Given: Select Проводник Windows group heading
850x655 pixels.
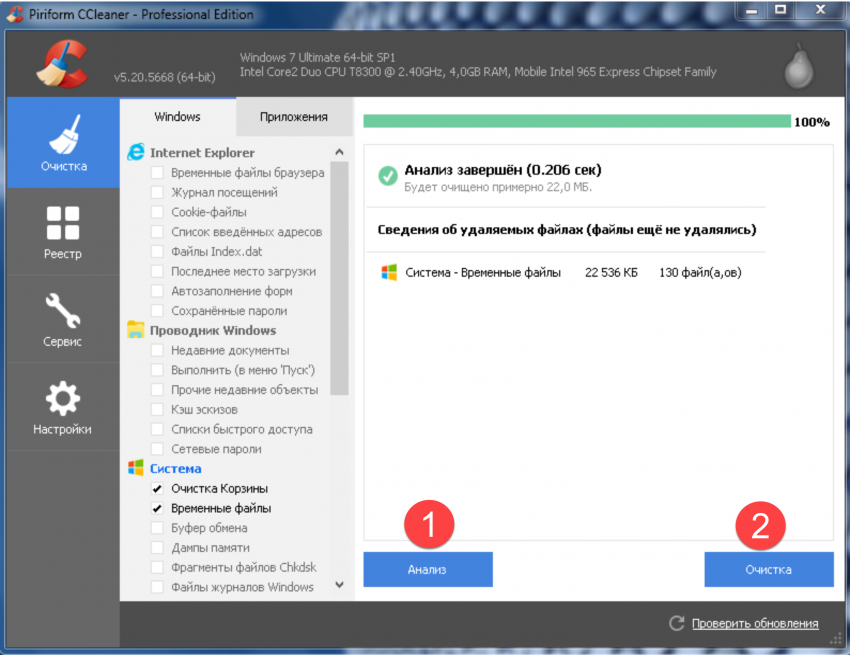Looking at the screenshot, I should tap(213, 330).
